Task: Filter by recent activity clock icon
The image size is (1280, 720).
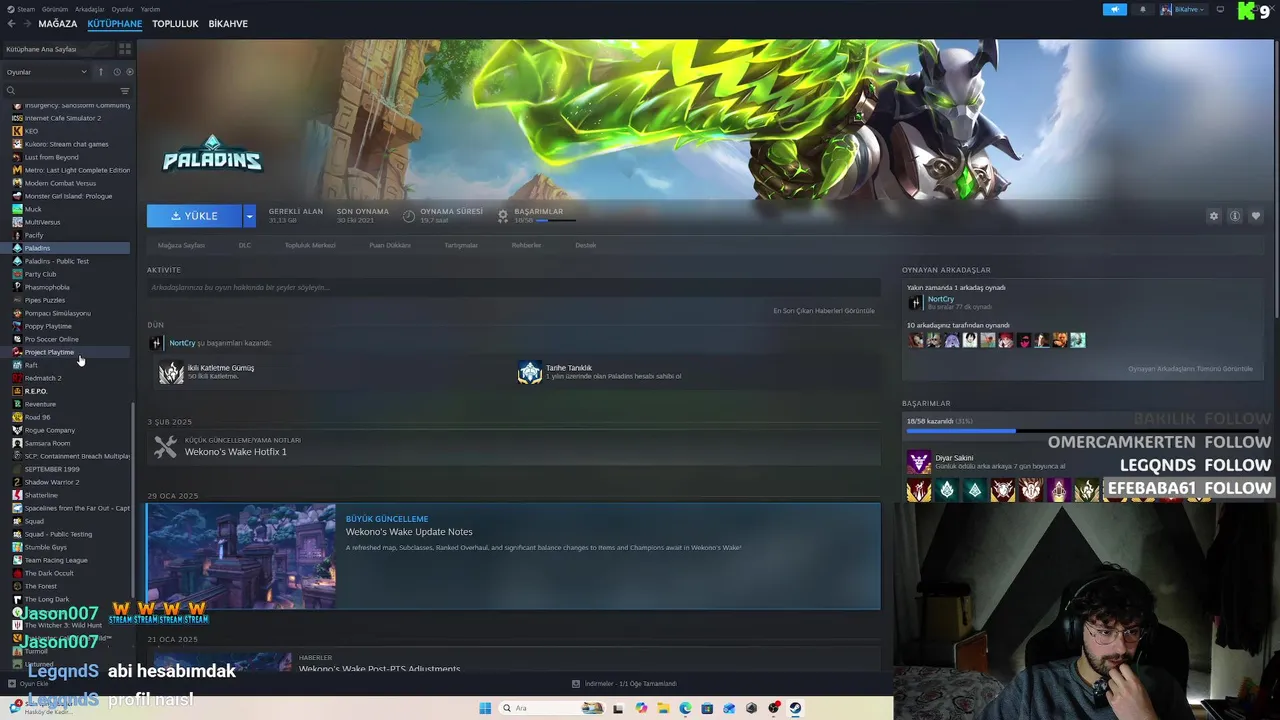Action: pyautogui.click(x=116, y=72)
